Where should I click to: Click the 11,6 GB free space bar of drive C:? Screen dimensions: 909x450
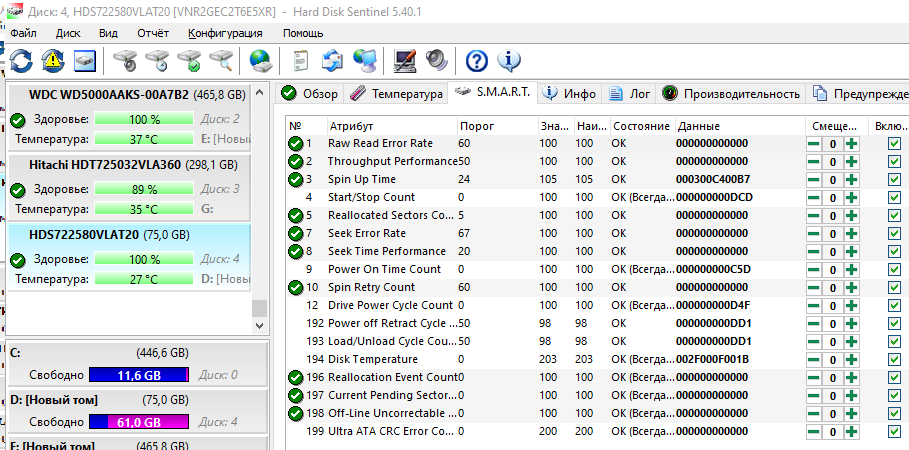pos(139,375)
